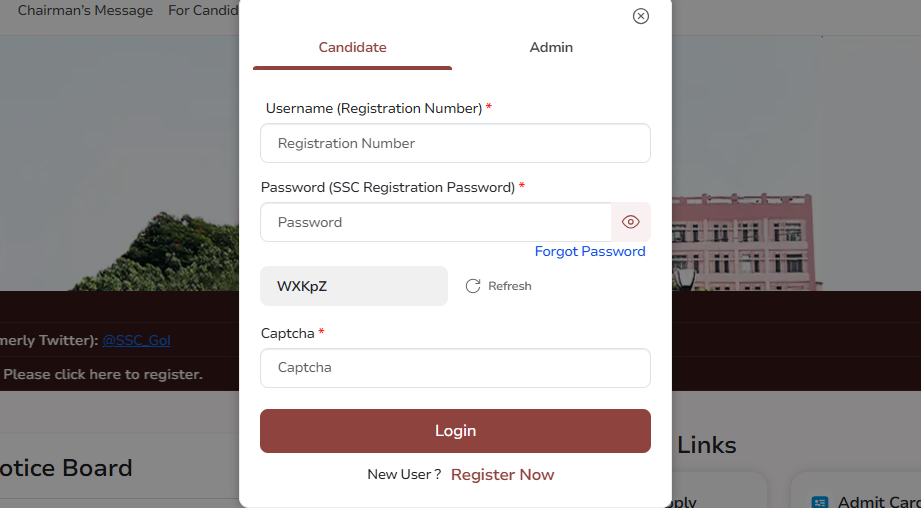Switch to the Admin tab
The height and width of the screenshot is (508, 921).
tap(551, 48)
